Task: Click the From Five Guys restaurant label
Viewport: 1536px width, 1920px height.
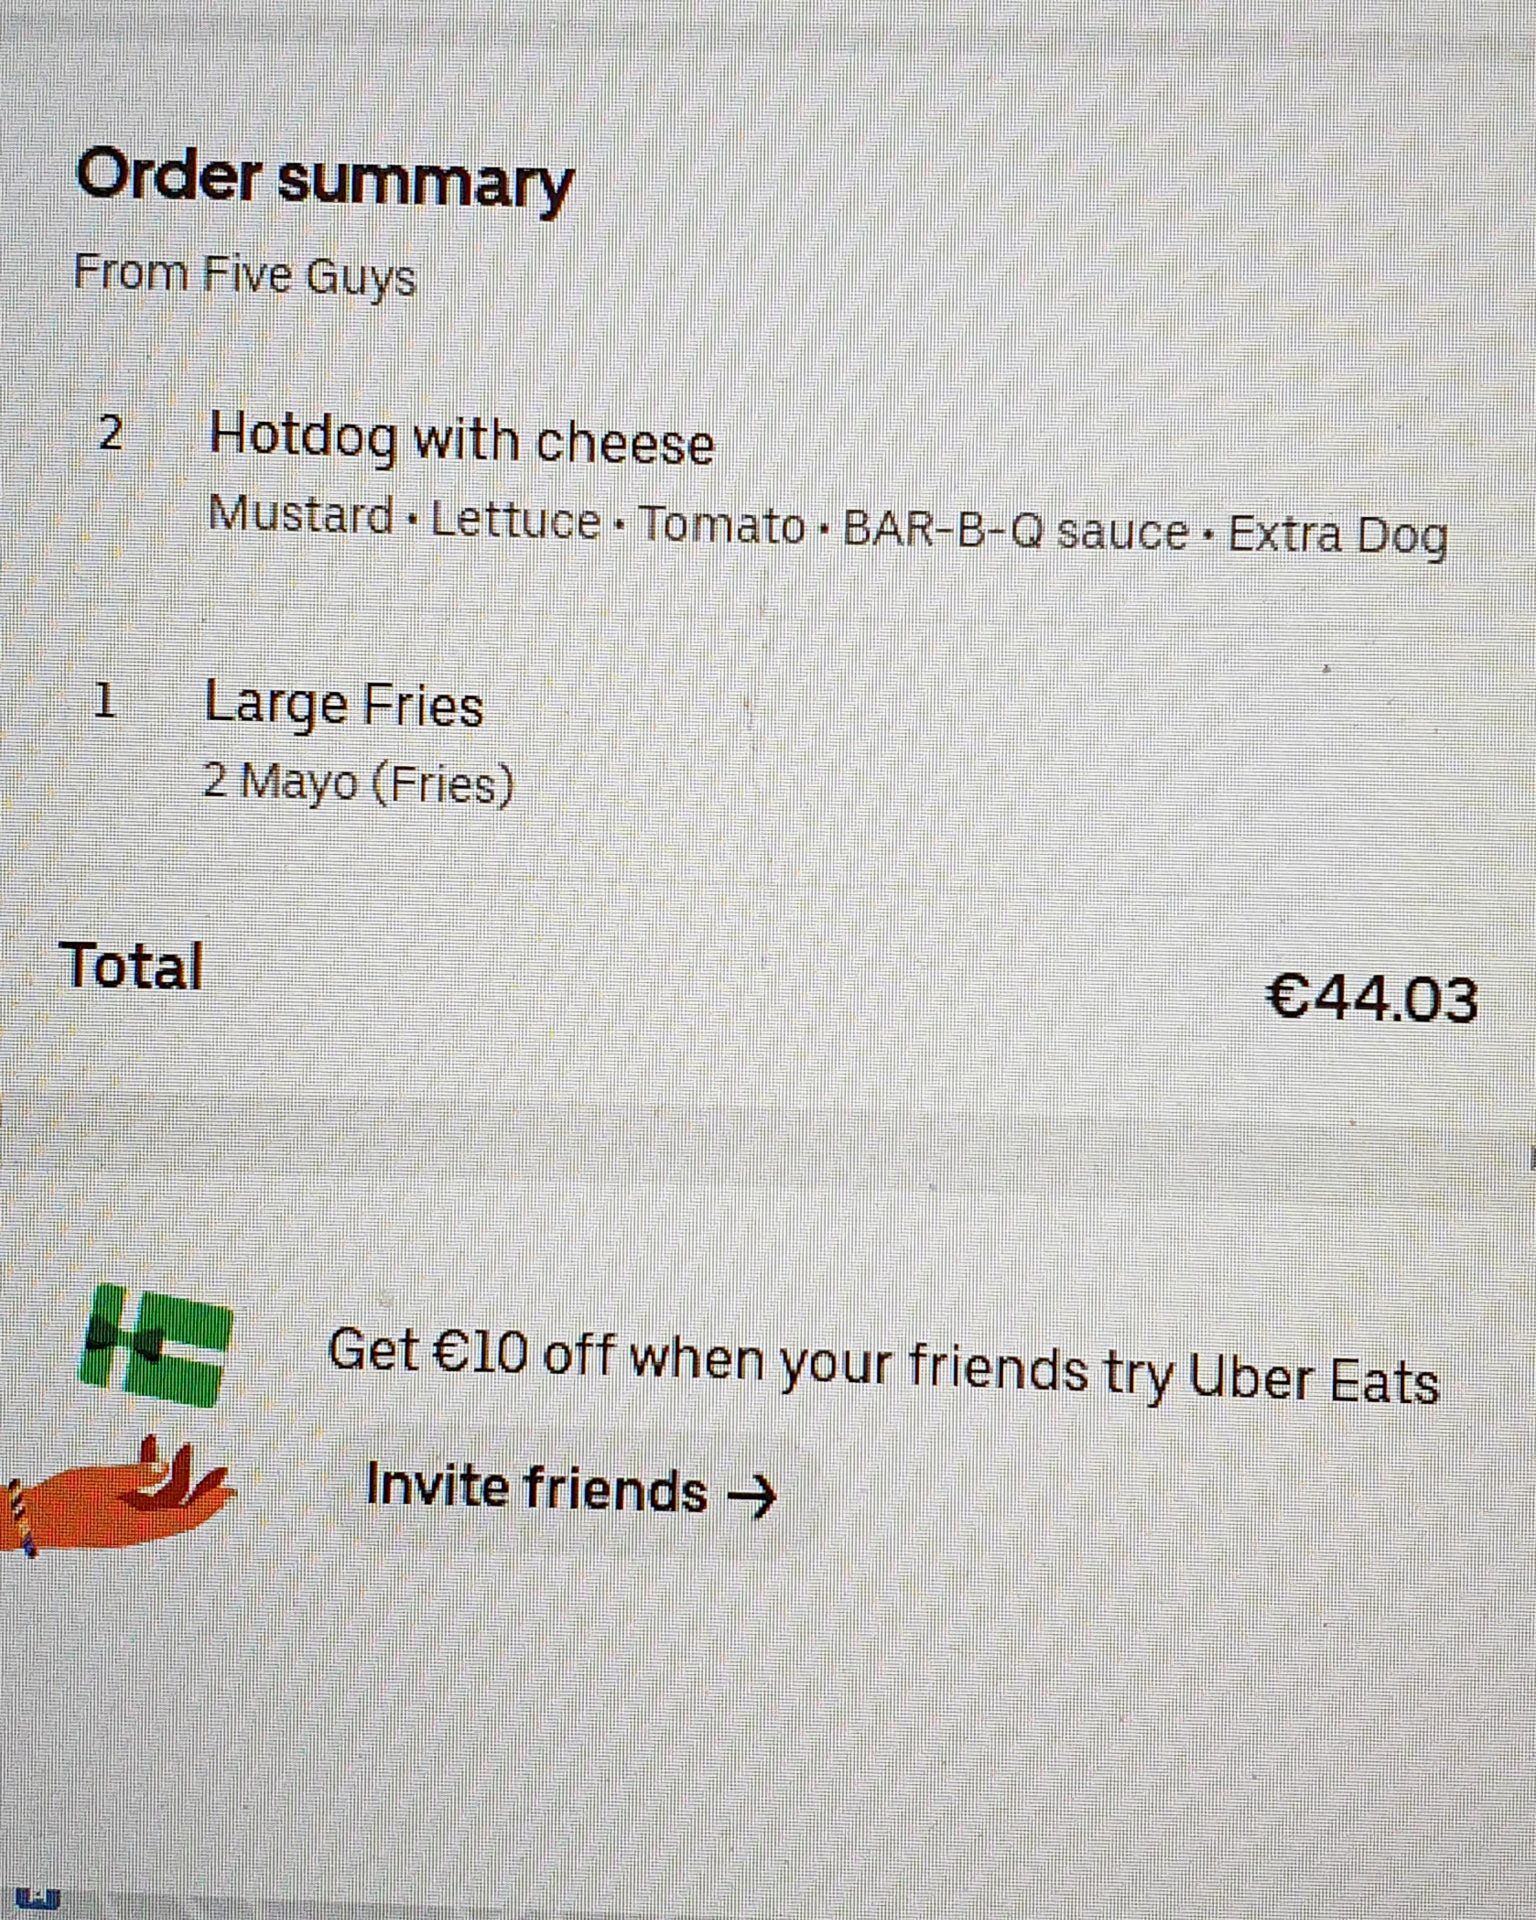Action: click(245, 274)
